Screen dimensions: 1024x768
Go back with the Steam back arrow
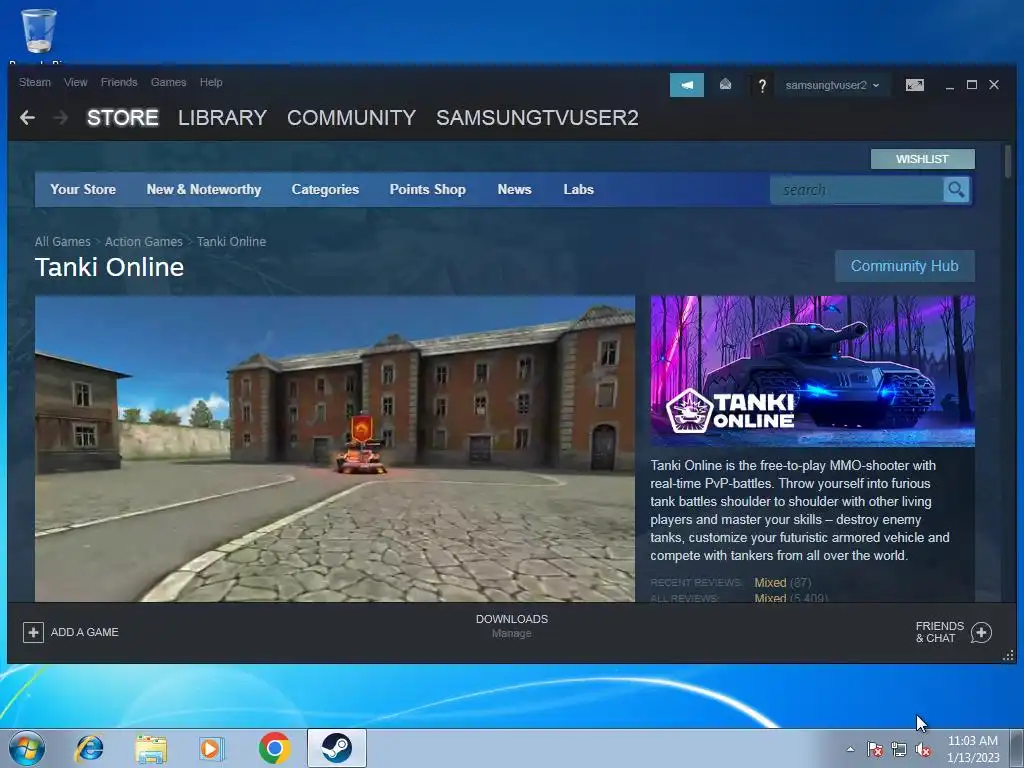[27, 118]
